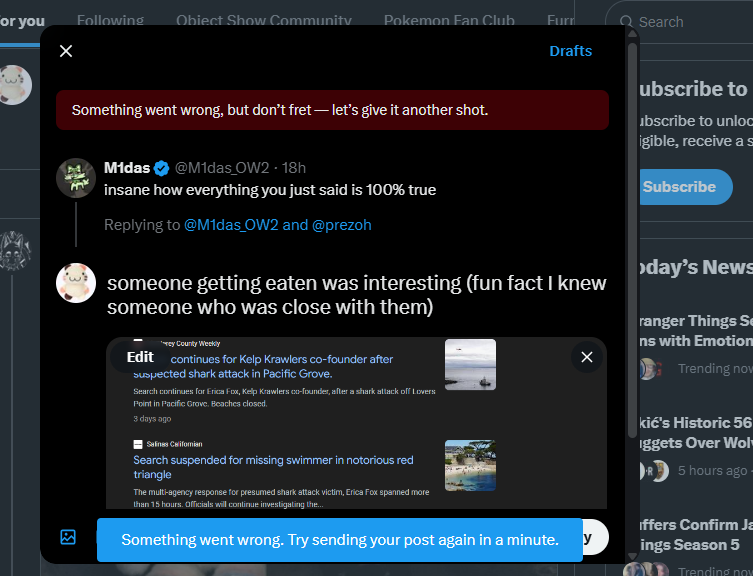Remove the attached image from the reply

tap(586, 357)
